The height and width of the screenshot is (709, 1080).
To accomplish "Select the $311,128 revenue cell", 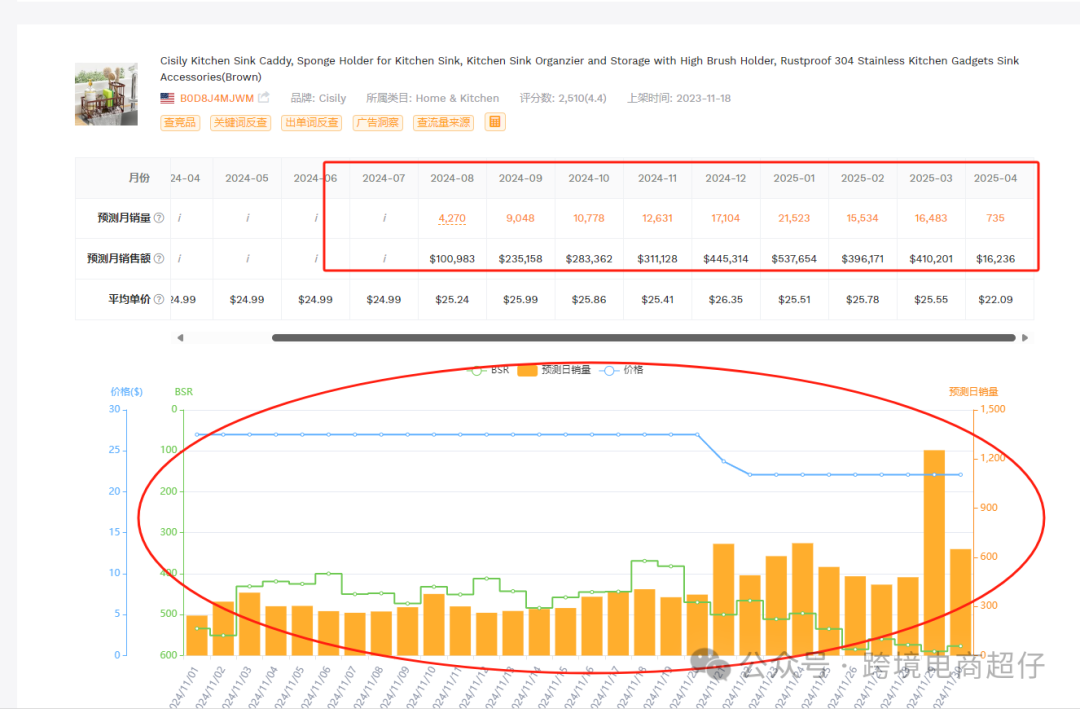I will click(657, 259).
